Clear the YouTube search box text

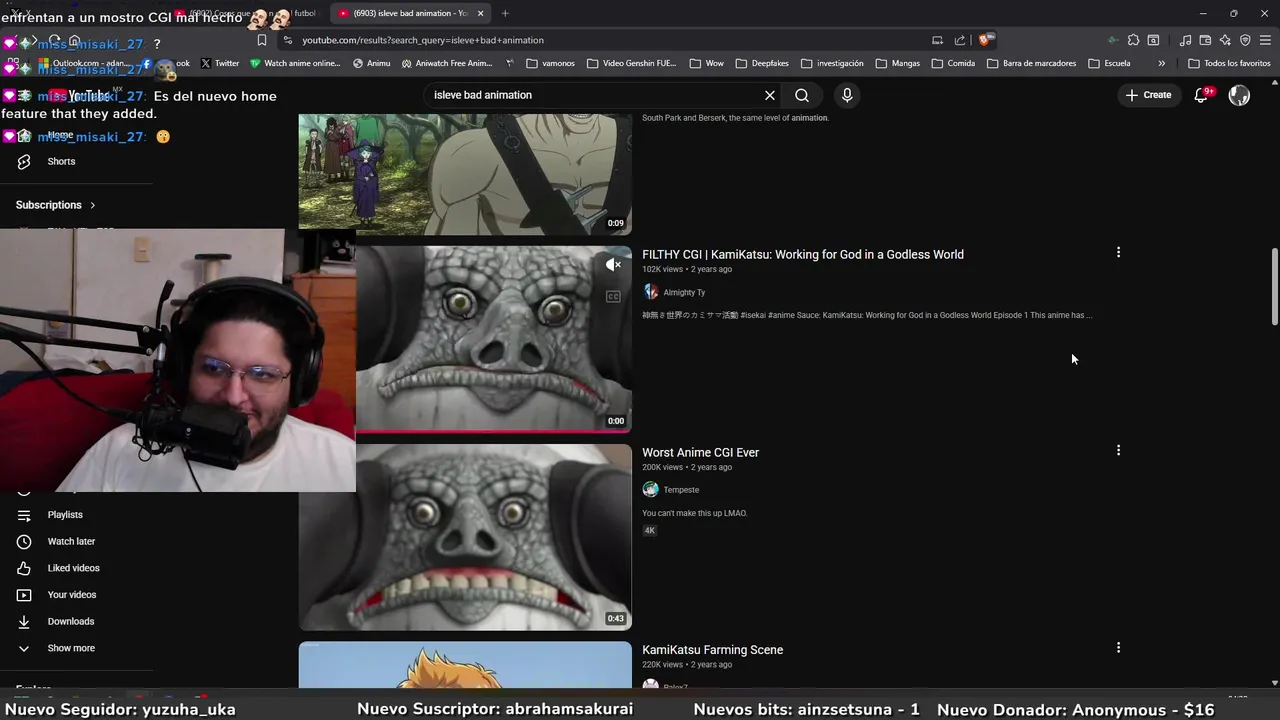click(770, 95)
